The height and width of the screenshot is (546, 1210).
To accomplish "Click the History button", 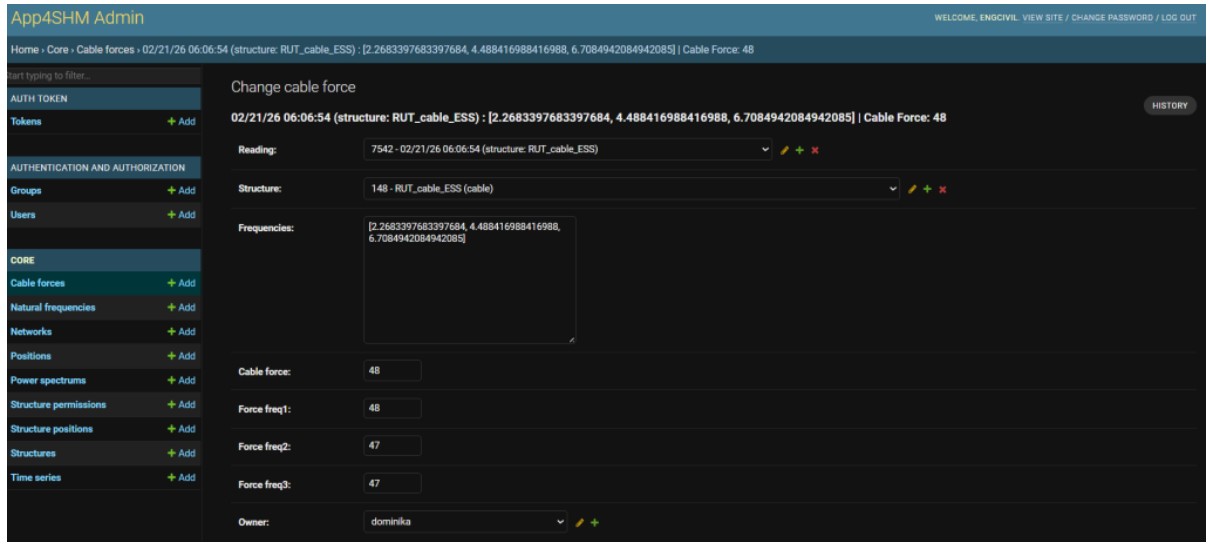I will [1170, 105].
